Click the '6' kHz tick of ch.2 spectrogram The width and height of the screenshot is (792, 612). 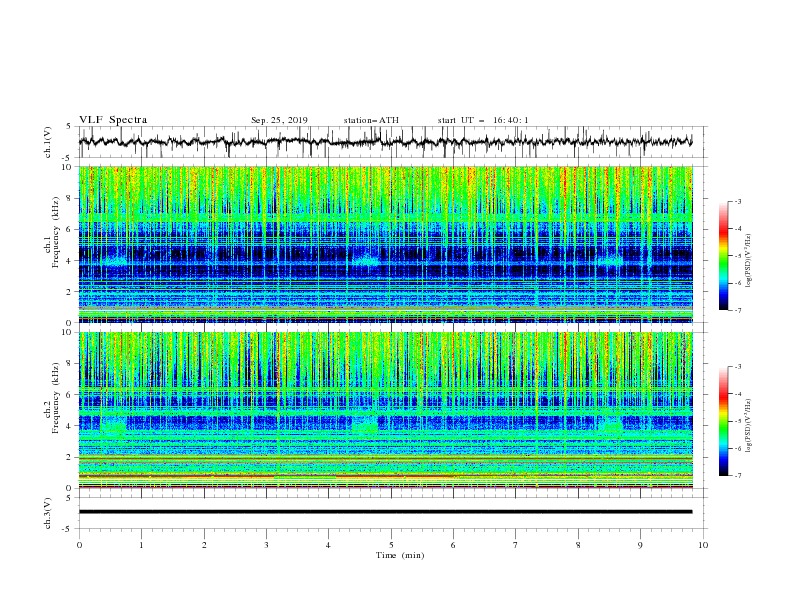tap(70, 395)
